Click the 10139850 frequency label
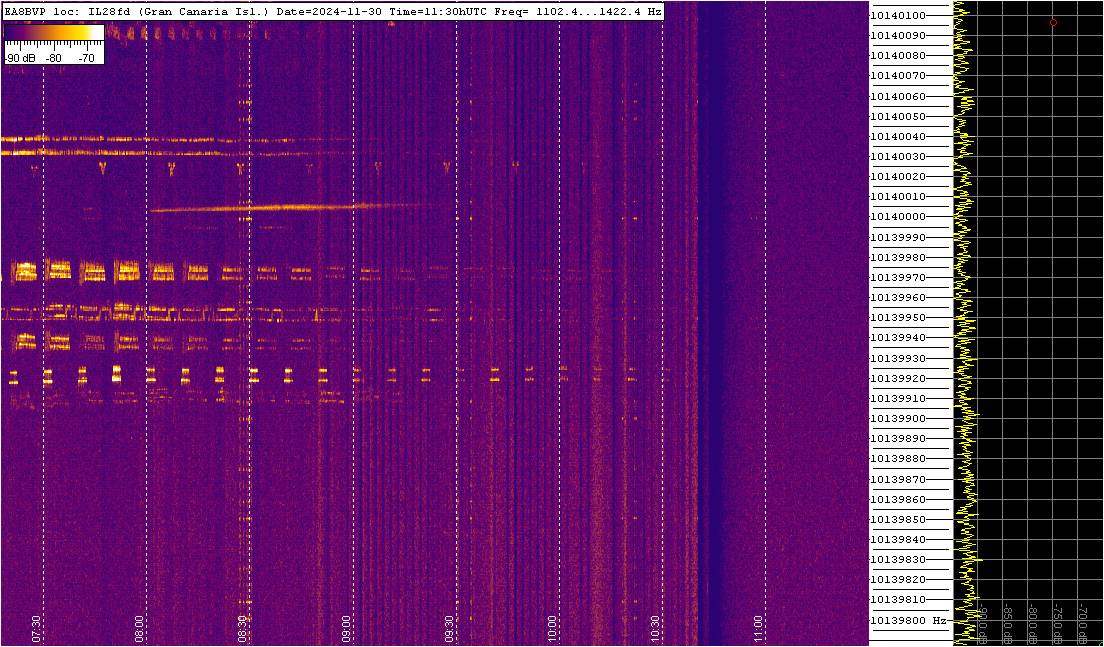The height and width of the screenshot is (647, 1104). click(898, 520)
